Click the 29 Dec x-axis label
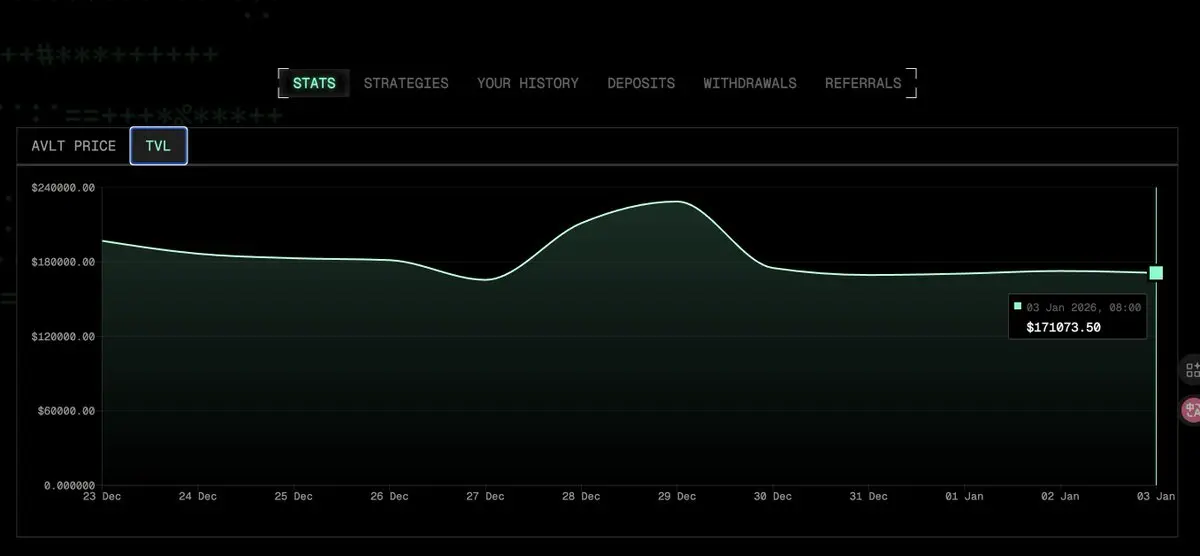The image size is (1200, 556). [677, 496]
